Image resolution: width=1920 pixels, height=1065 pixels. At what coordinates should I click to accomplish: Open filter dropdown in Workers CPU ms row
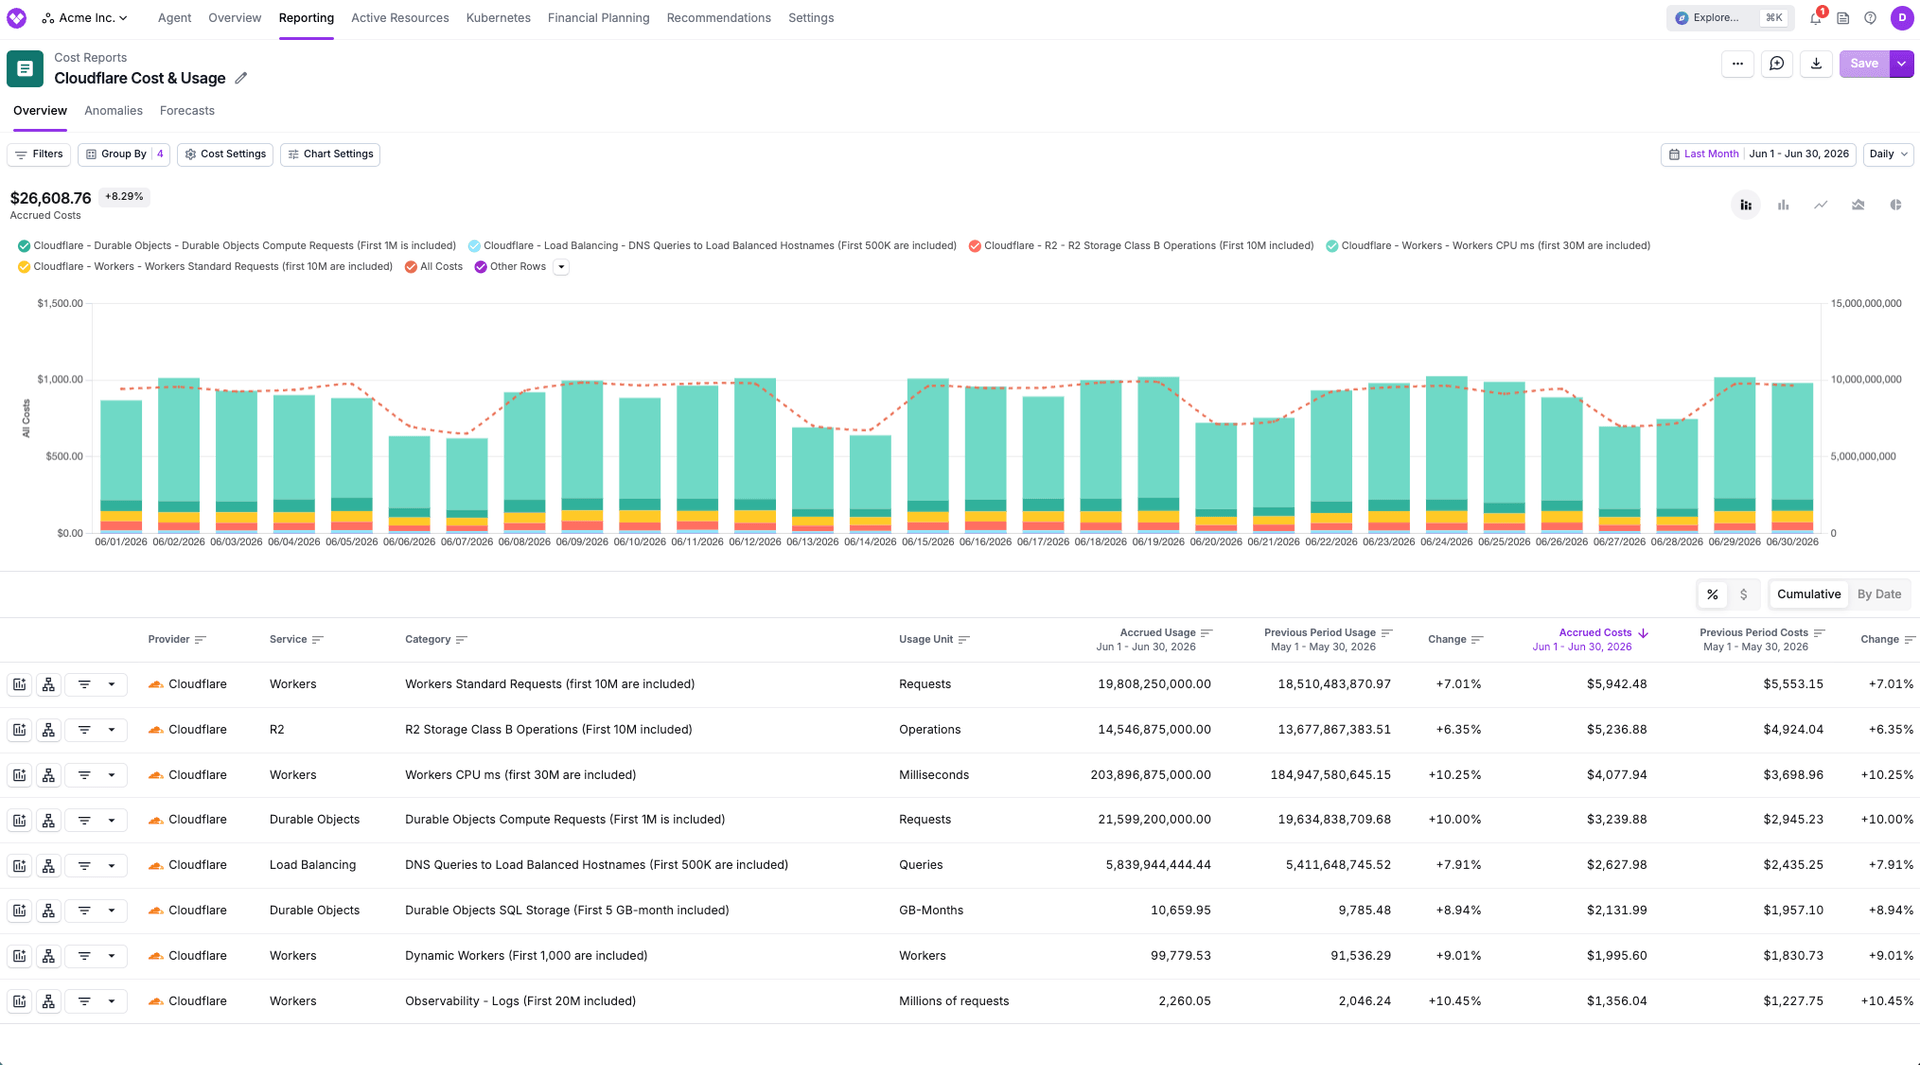[x=96, y=775]
